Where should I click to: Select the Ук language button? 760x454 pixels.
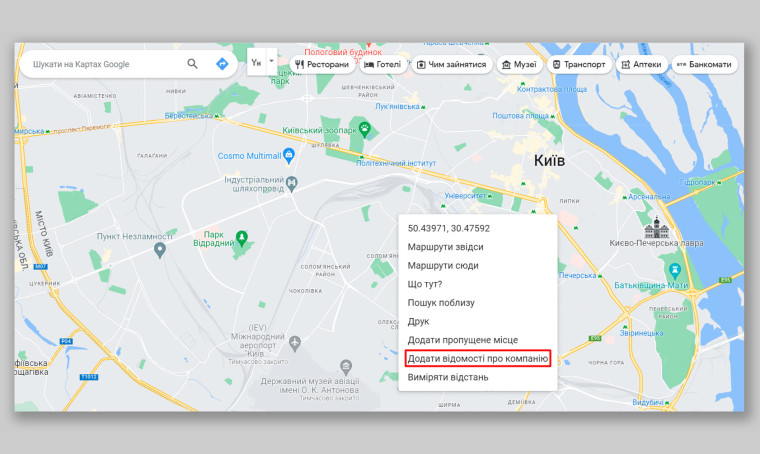(x=256, y=62)
